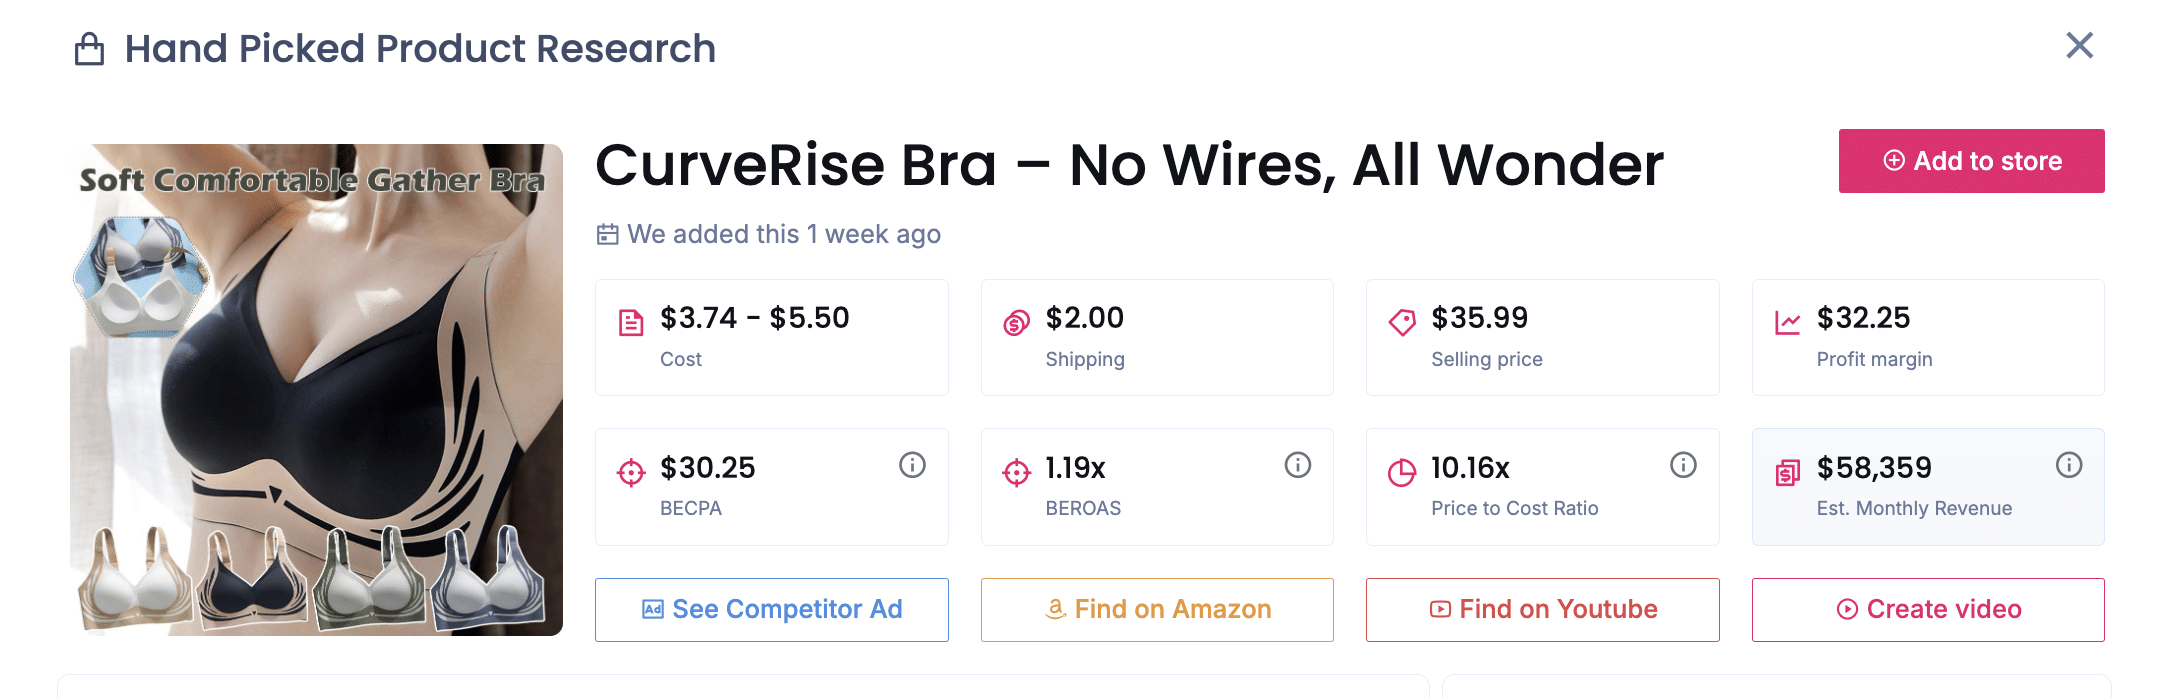Click the document icon next to Cost
This screenshot has width=2184, height=698.
[x=631, y=323]
